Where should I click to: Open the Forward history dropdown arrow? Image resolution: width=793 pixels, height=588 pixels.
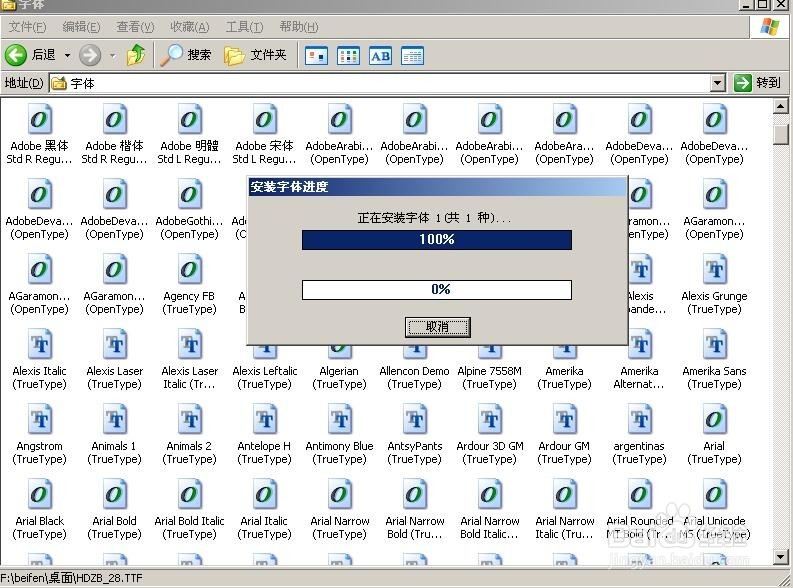113,55
